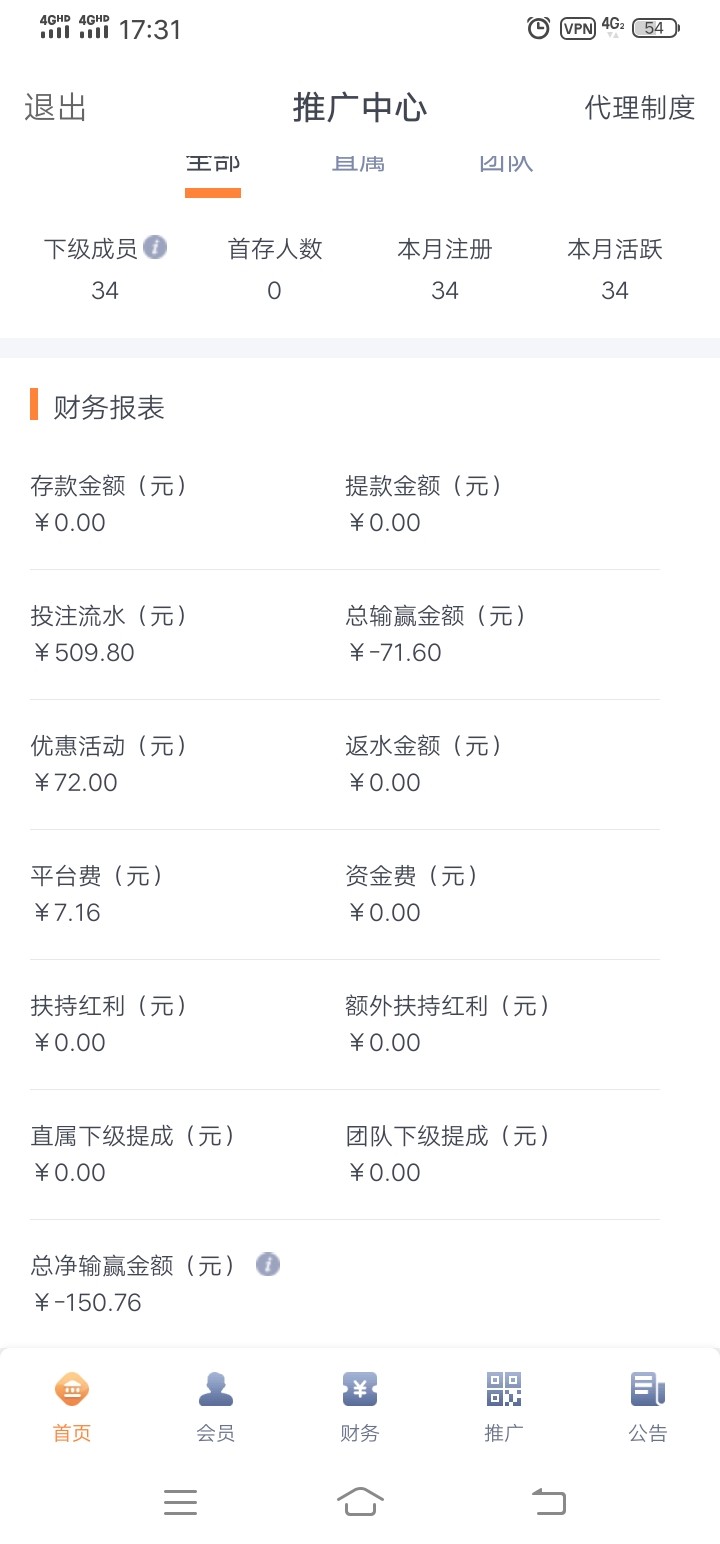Screen dimensions: 720x1544
Task: Tap 退出 to exit
Action: [56, 108]
